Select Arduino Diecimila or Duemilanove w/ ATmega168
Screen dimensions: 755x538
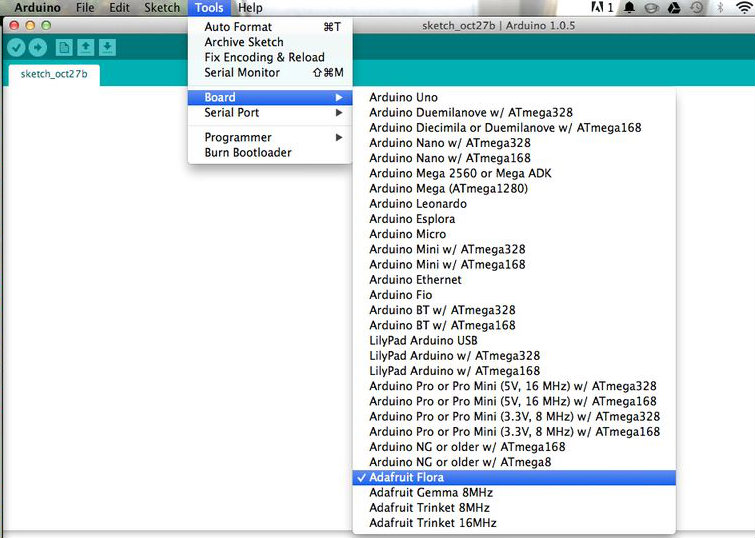click(x=514, y=128)
